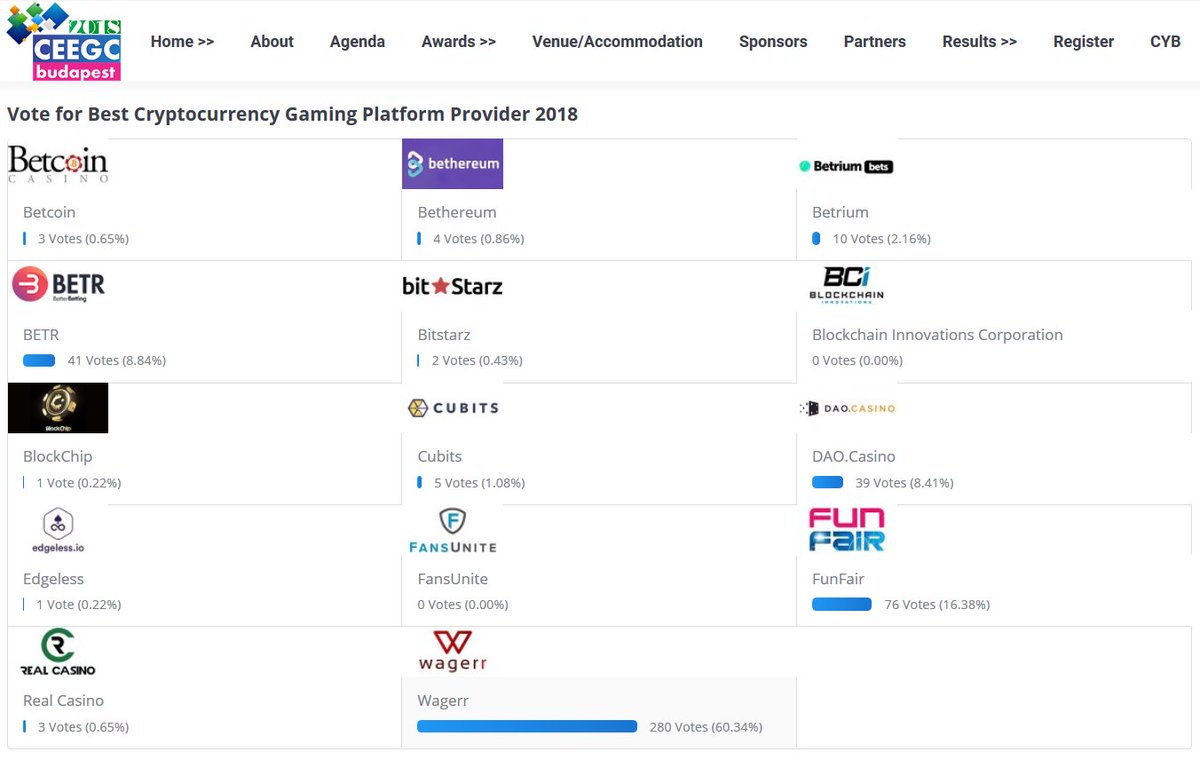Click the '280 Votes (60.34%)' text

[x=706, y=727]
